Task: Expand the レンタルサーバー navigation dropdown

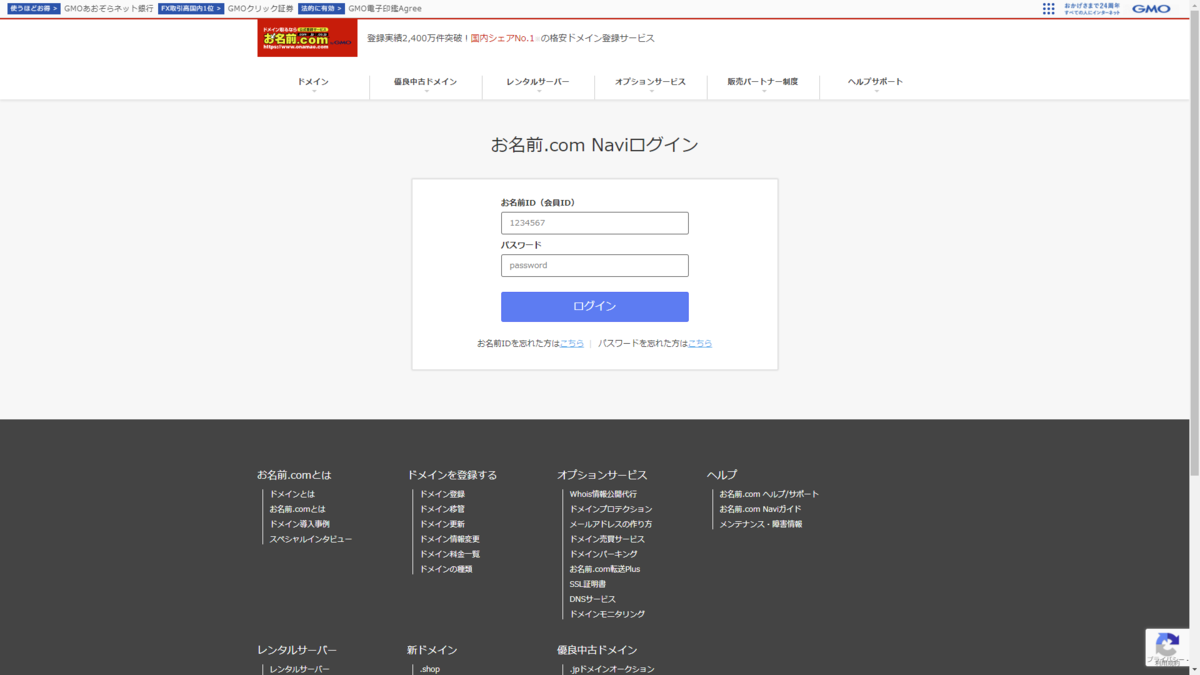Action: (538, 82)
